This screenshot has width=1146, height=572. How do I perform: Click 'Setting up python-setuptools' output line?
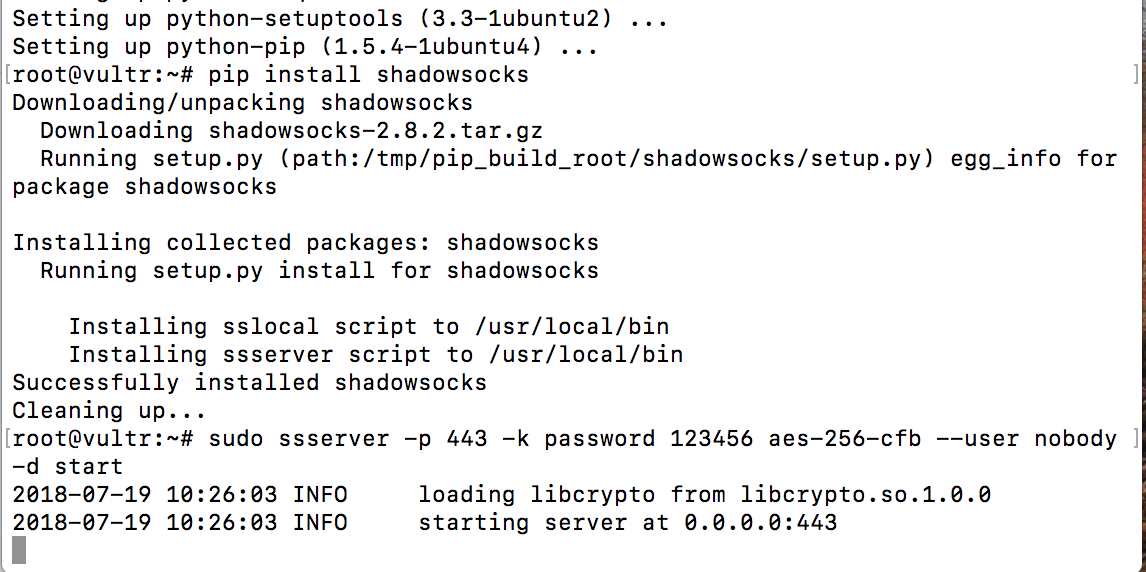(x=340, y=20)
